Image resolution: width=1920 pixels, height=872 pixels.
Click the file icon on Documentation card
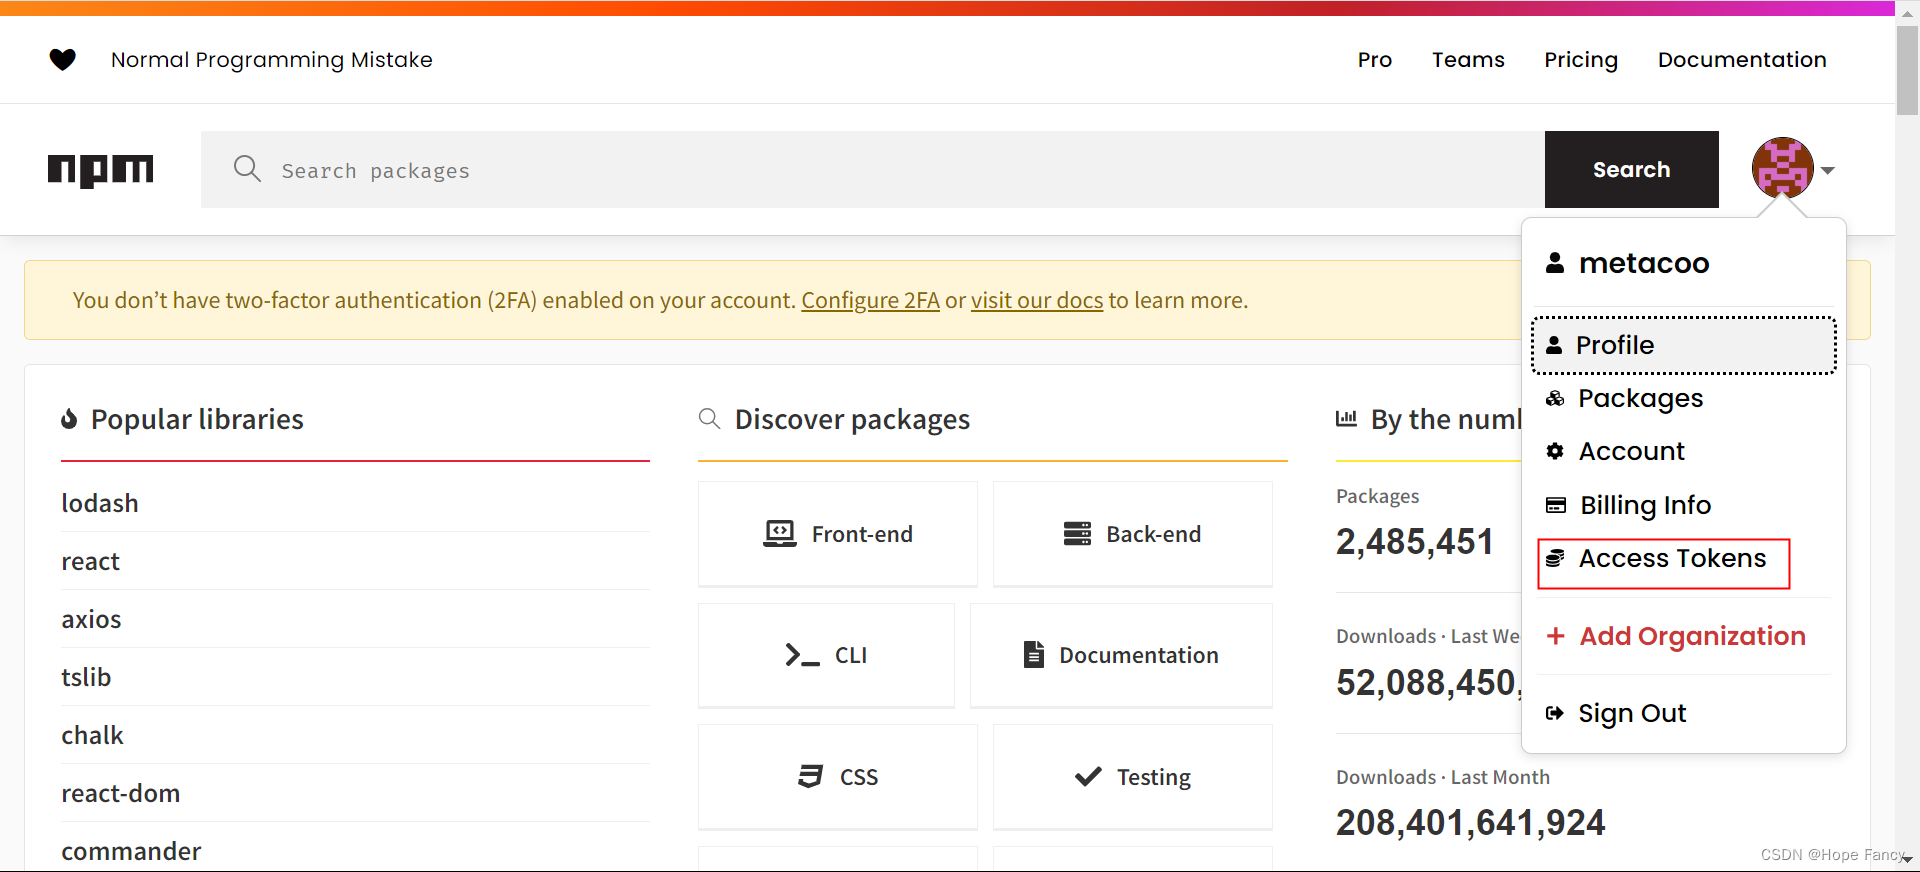pos(1034,654)
